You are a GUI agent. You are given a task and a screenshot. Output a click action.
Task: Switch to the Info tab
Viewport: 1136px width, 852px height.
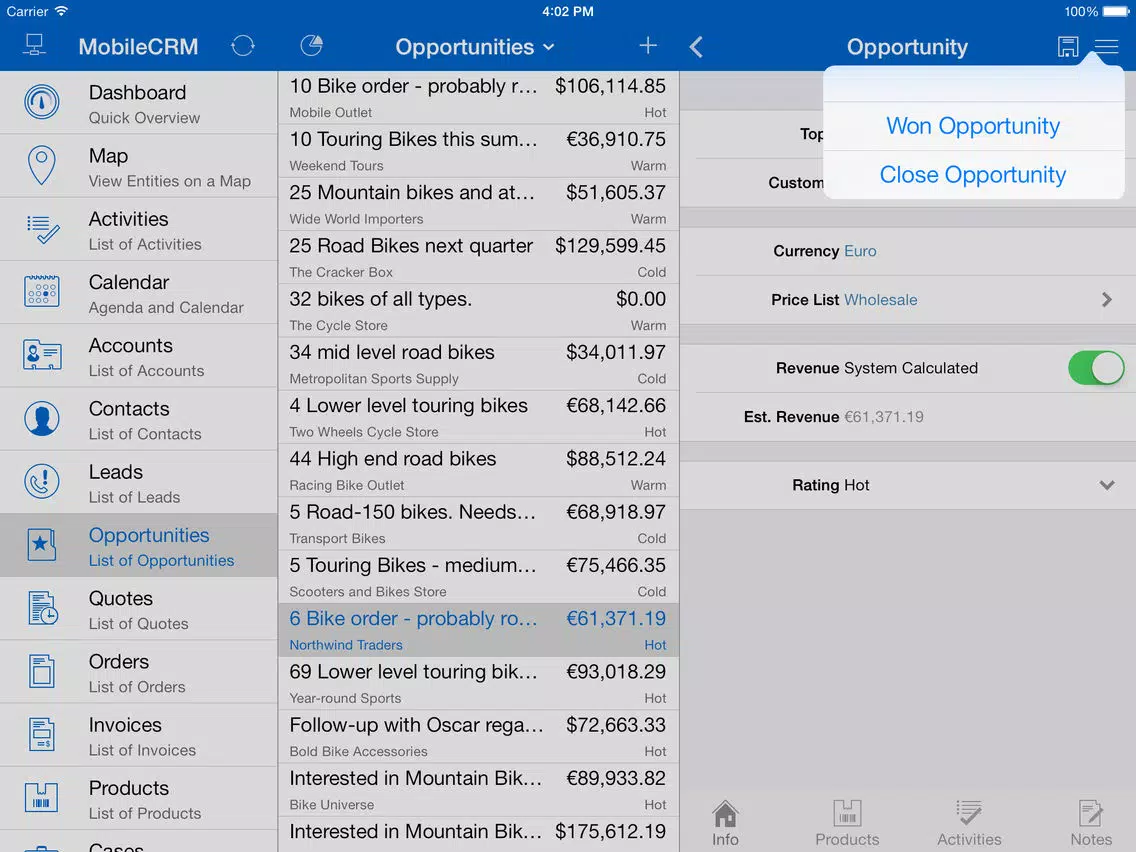(725, 823)
